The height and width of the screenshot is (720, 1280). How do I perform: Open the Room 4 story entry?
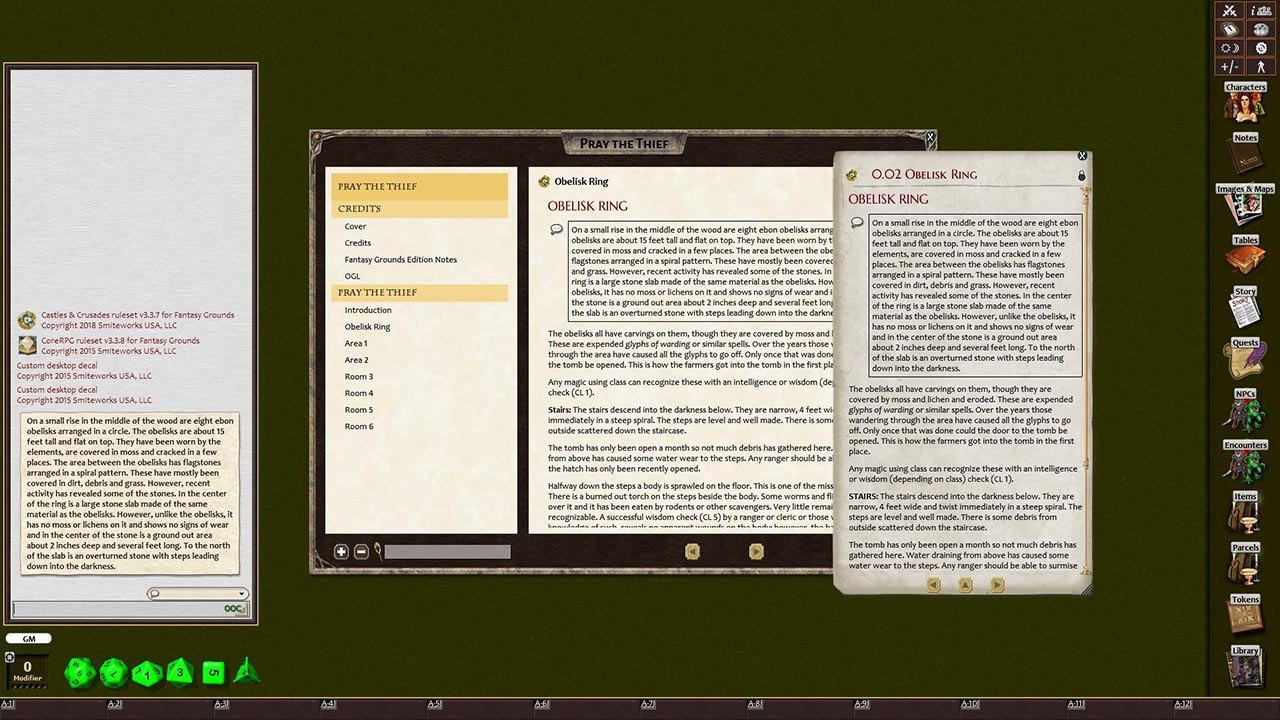click(358, 392)
